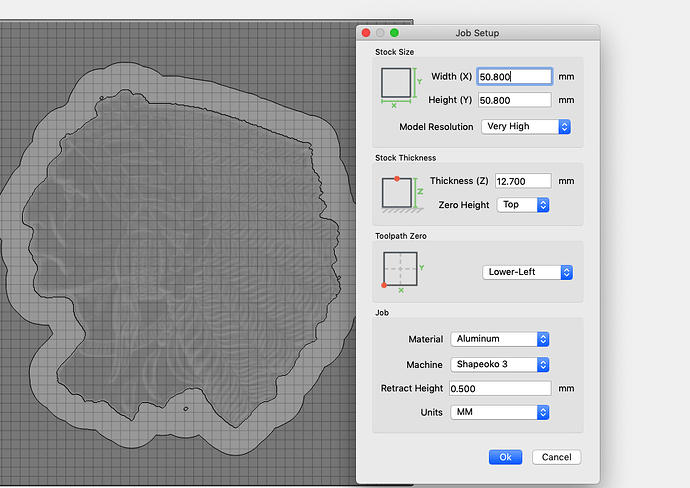Focus the Width (X) input field
Viewport: 690px width, 488px height.
[x=514, y=76]
